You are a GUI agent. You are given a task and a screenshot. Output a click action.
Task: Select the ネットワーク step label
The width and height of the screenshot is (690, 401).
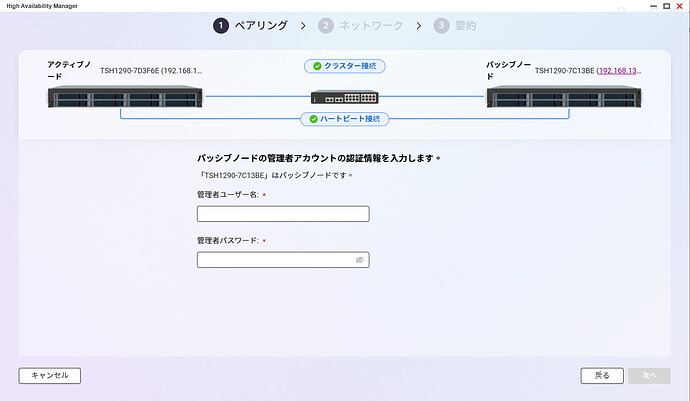371,25
